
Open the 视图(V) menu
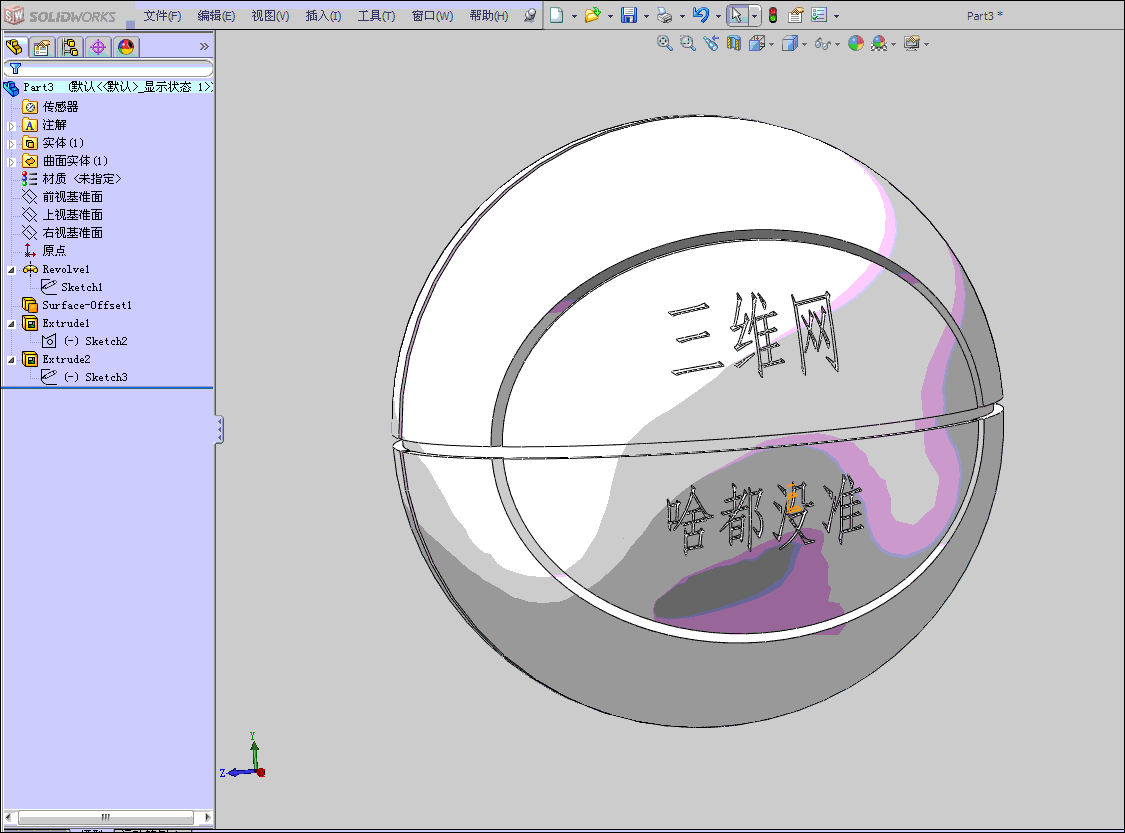coord(270,16)
